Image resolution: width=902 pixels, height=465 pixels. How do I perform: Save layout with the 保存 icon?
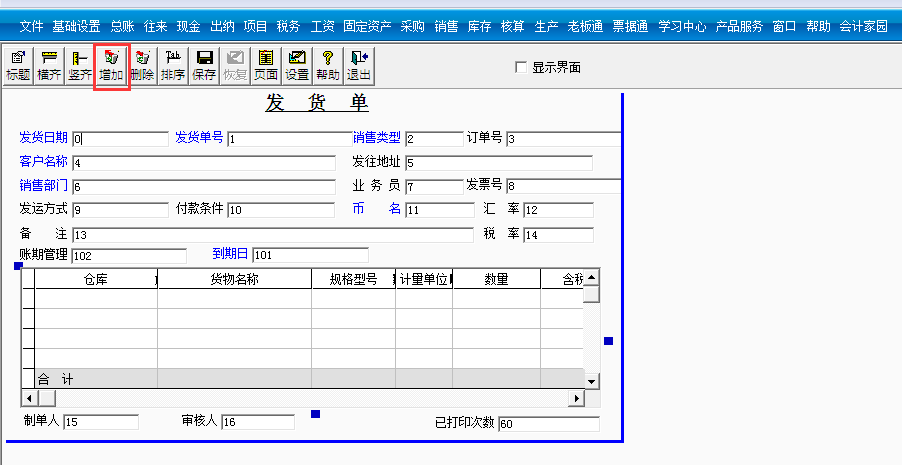coord(204,66)
